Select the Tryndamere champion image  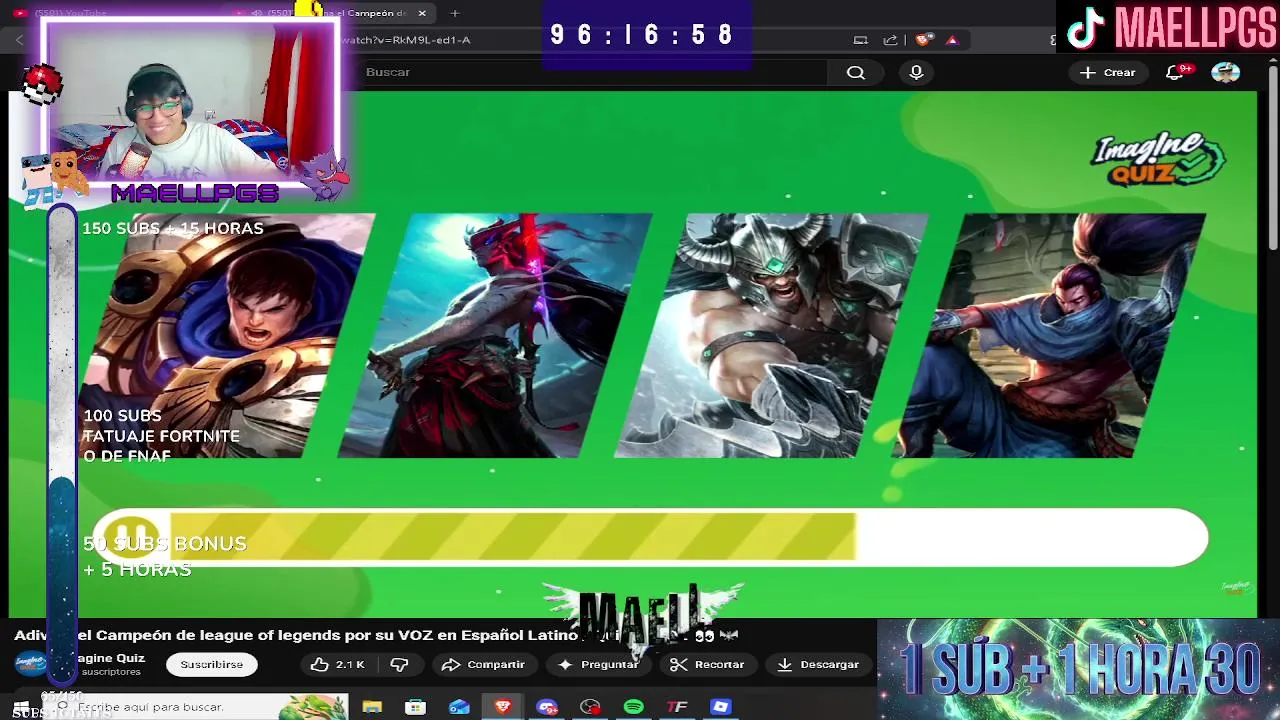[x=770, y=335]
